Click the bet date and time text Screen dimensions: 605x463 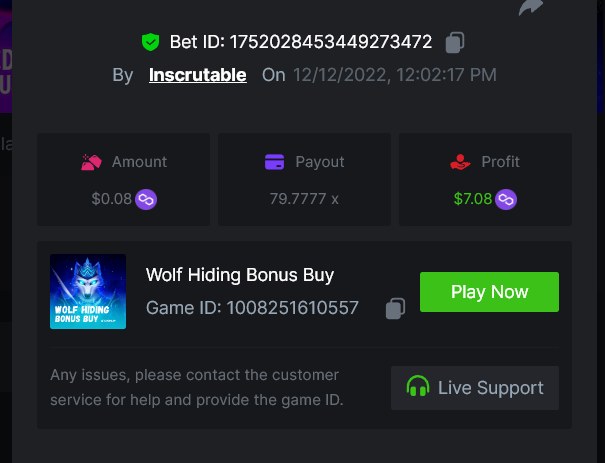[395, 75]
